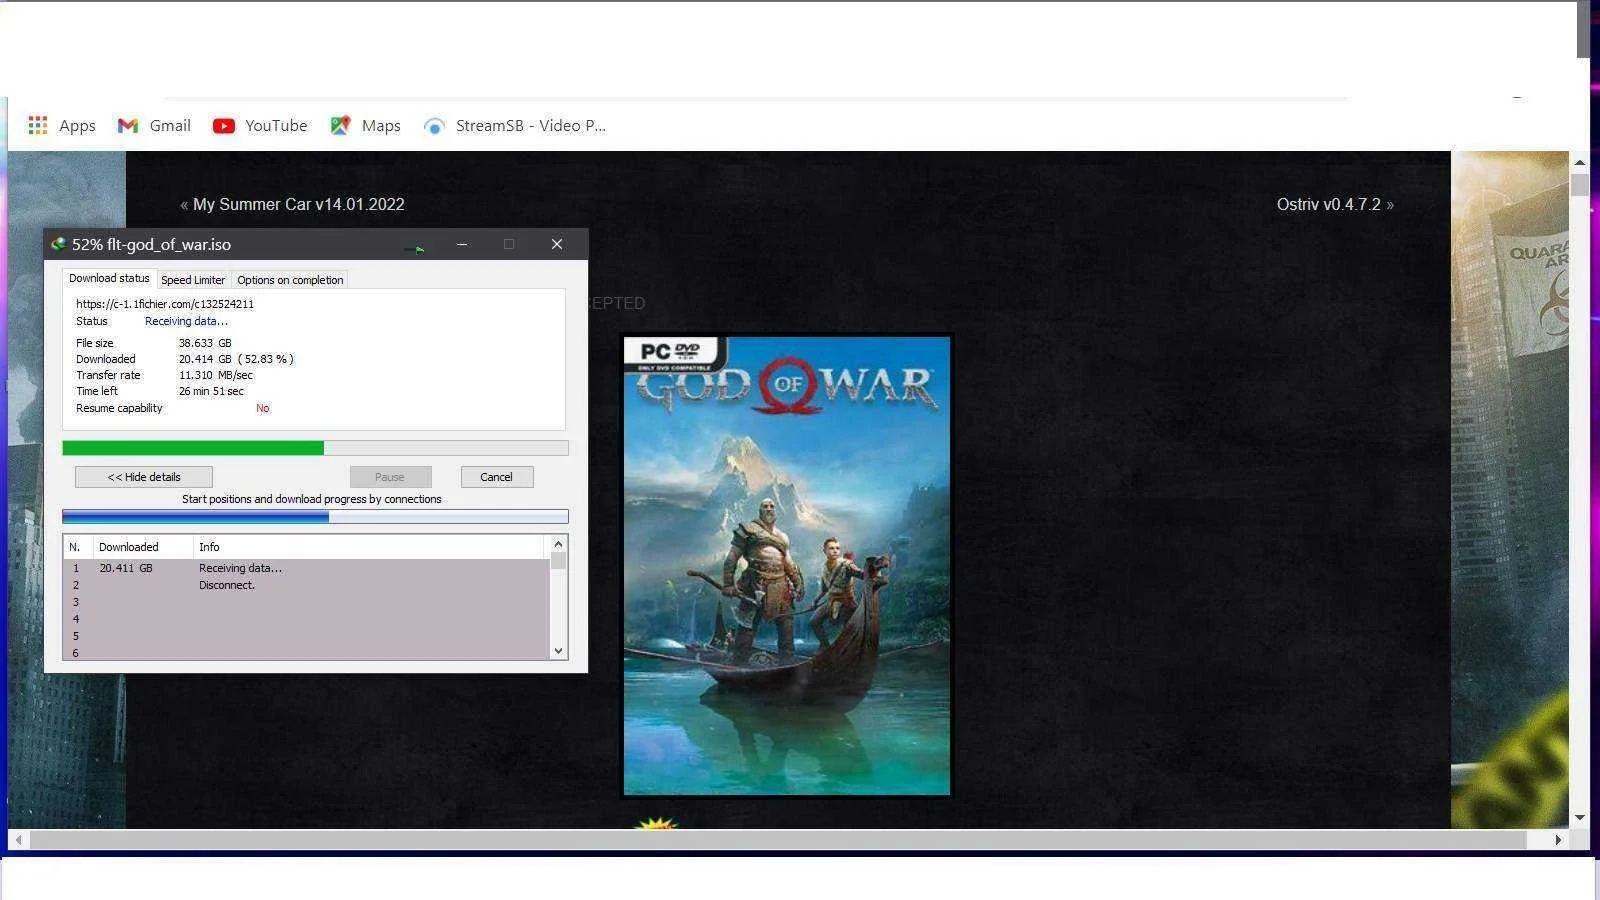
Task: Click the Resume capability No value
Action: [x=262, y=408]
